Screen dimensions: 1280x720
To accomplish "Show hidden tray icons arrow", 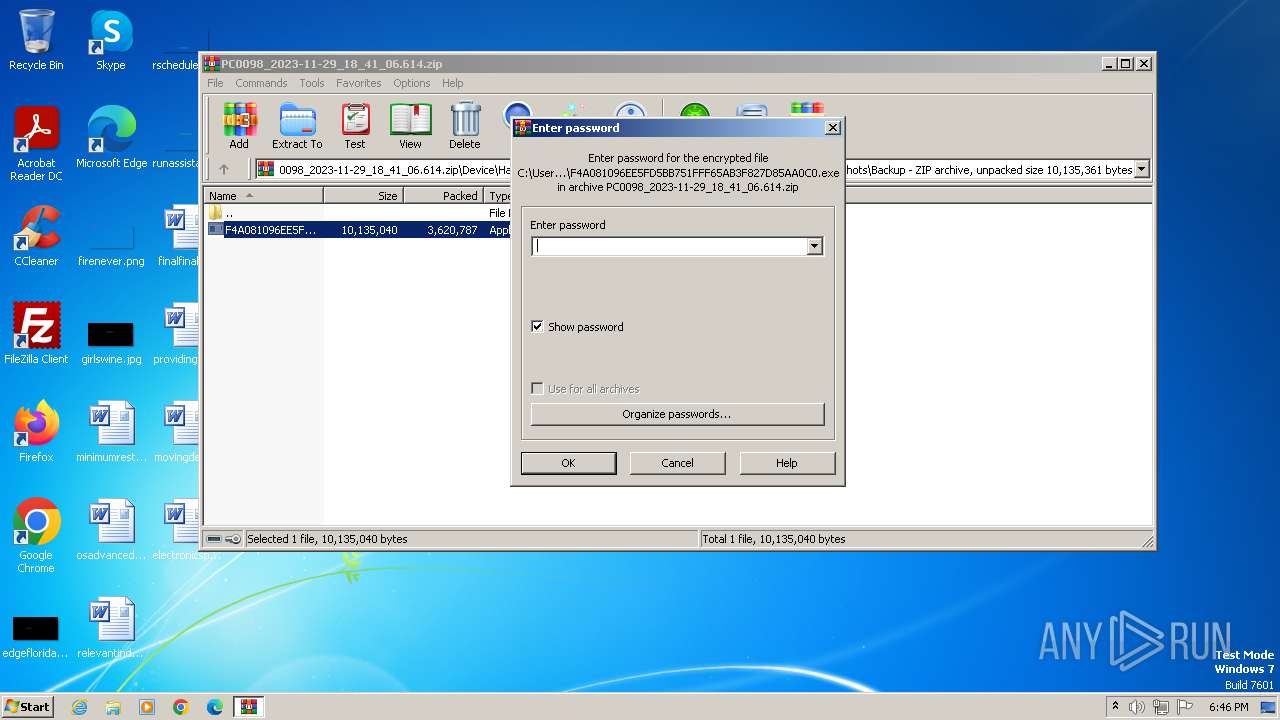I will coord(1115,706).
